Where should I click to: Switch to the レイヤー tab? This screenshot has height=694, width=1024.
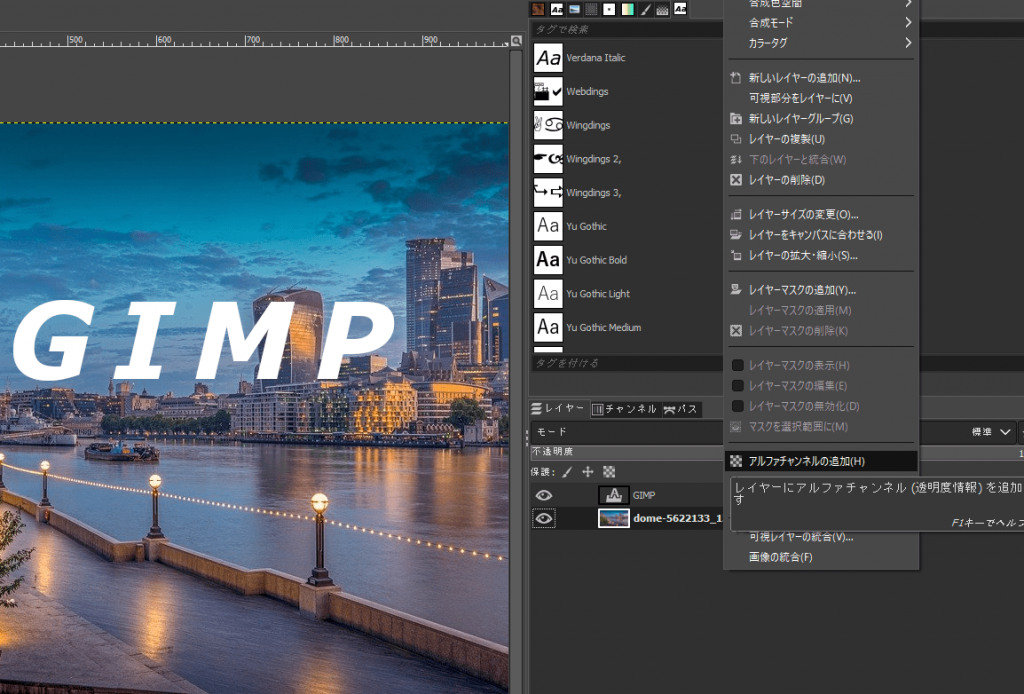558,409
